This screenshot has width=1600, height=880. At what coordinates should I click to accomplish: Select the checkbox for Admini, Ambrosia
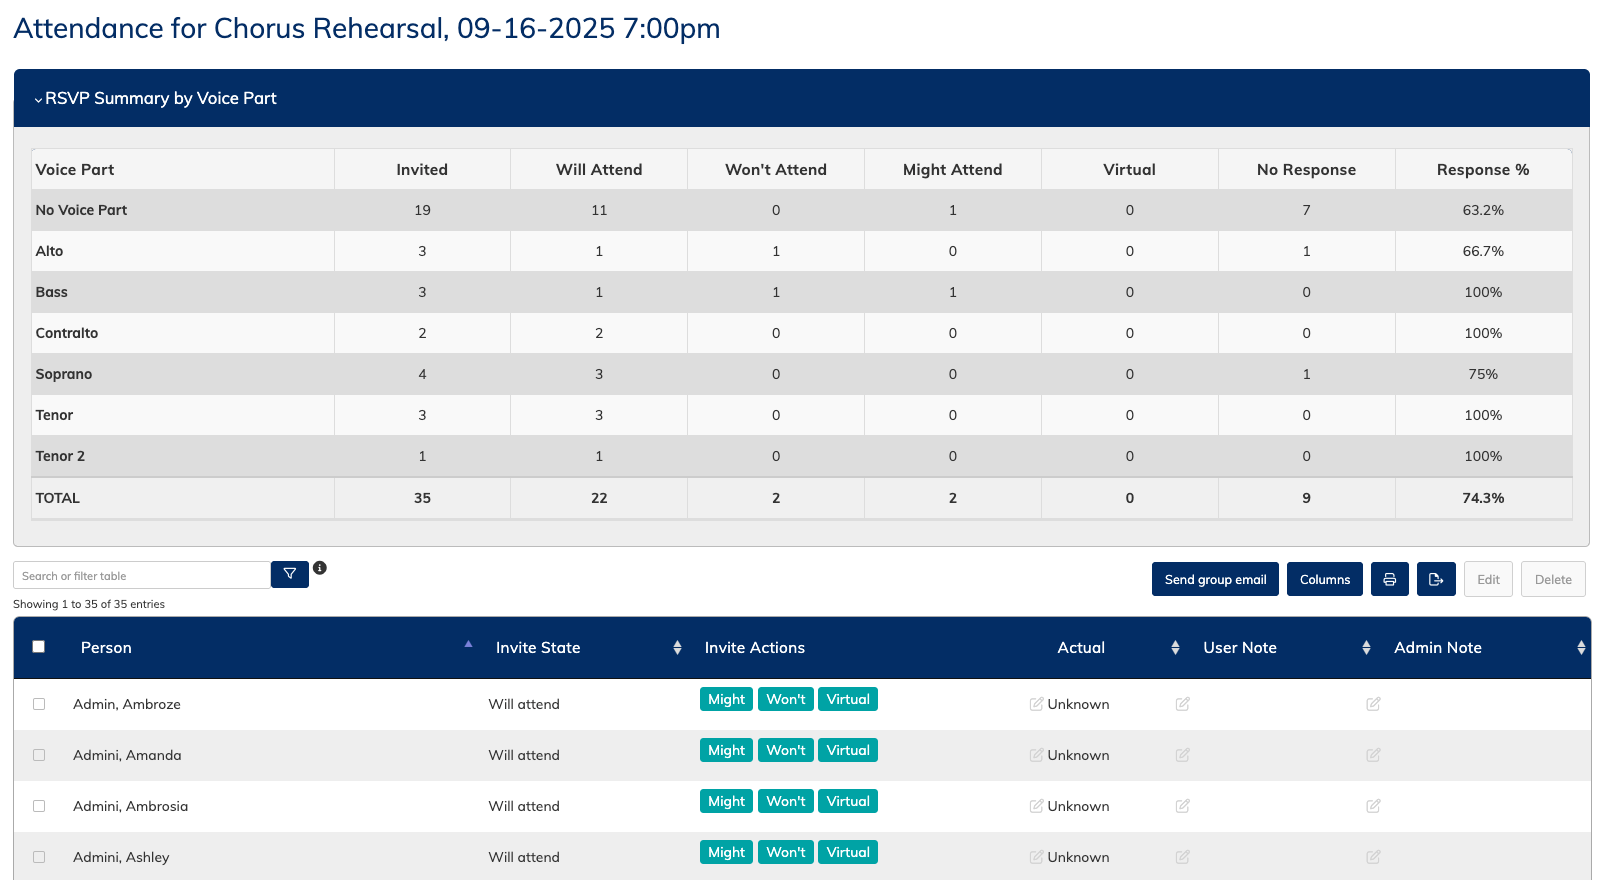tap(39, 806)
